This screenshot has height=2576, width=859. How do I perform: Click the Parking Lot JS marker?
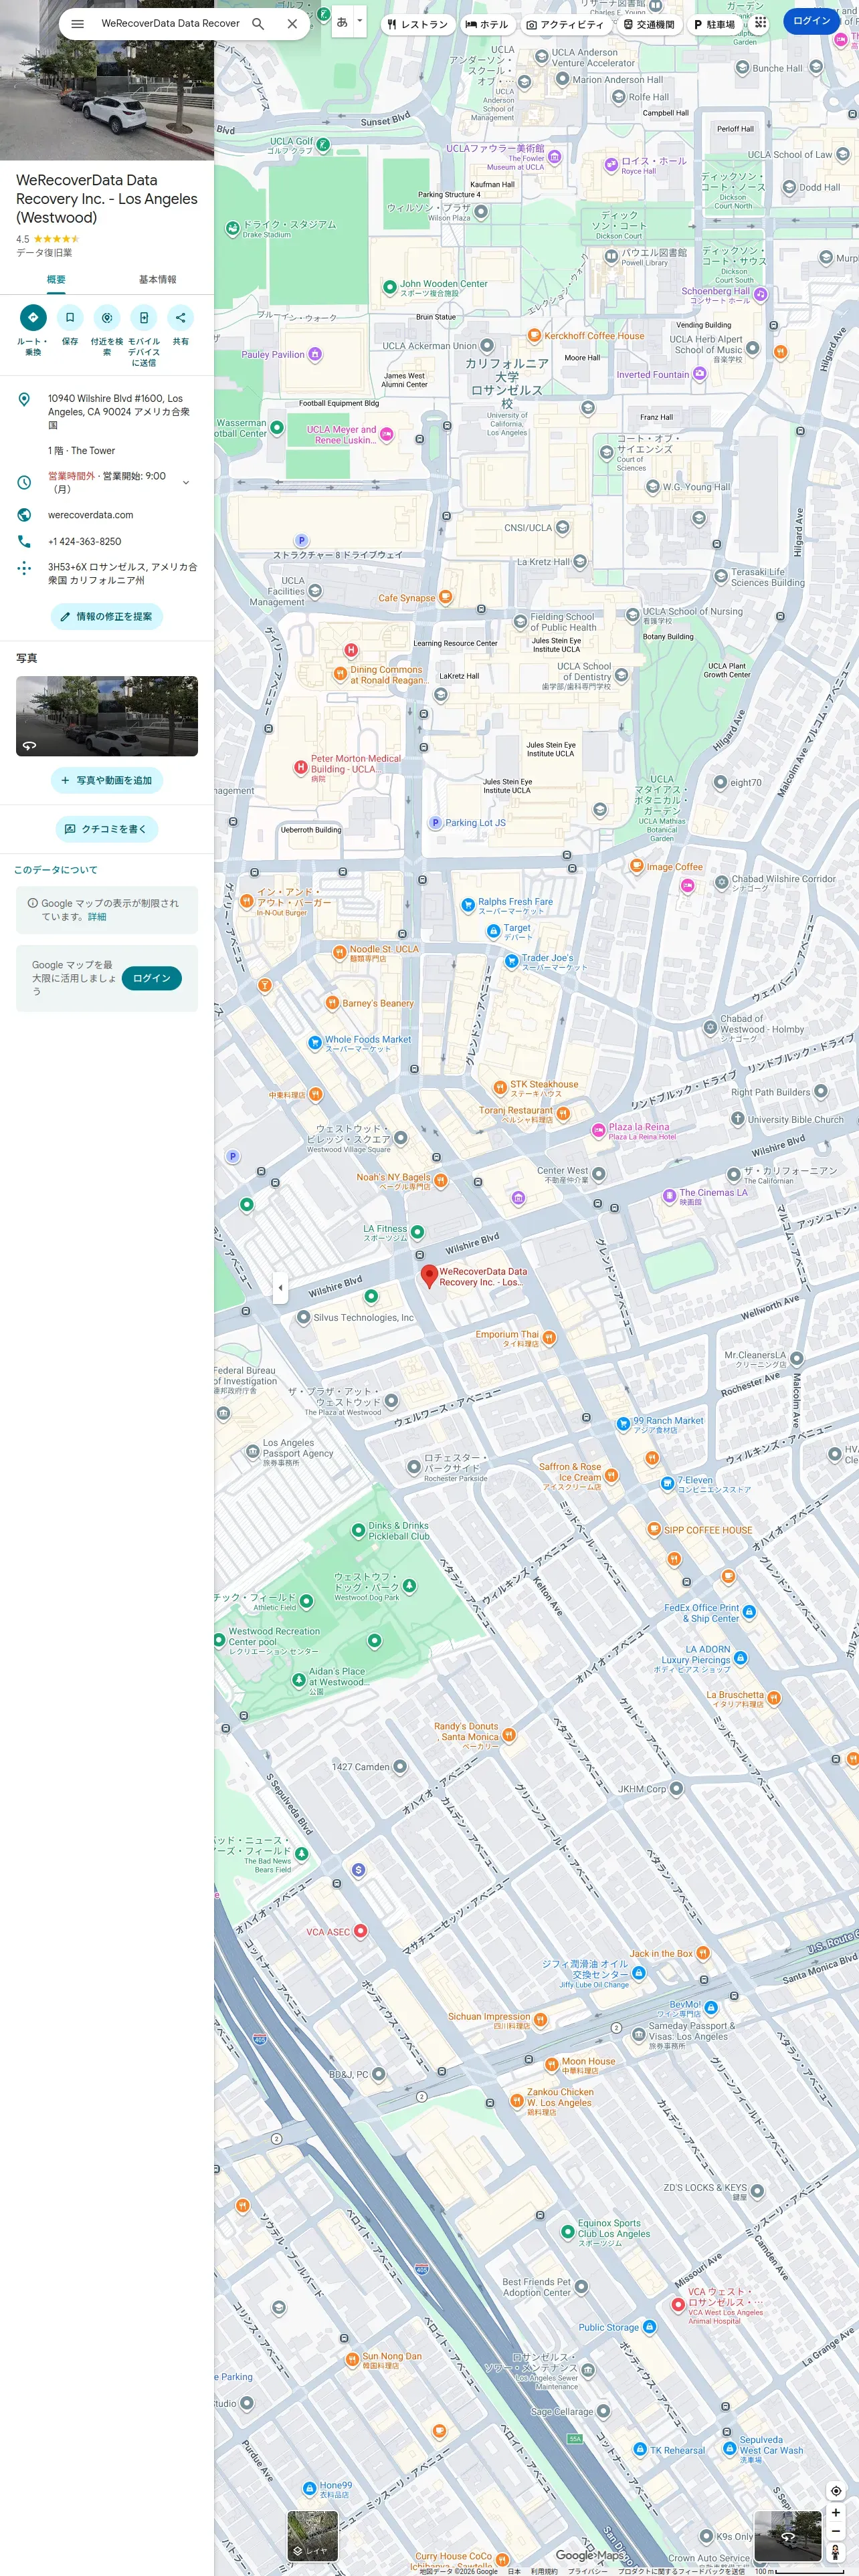[x=435, y=823]
